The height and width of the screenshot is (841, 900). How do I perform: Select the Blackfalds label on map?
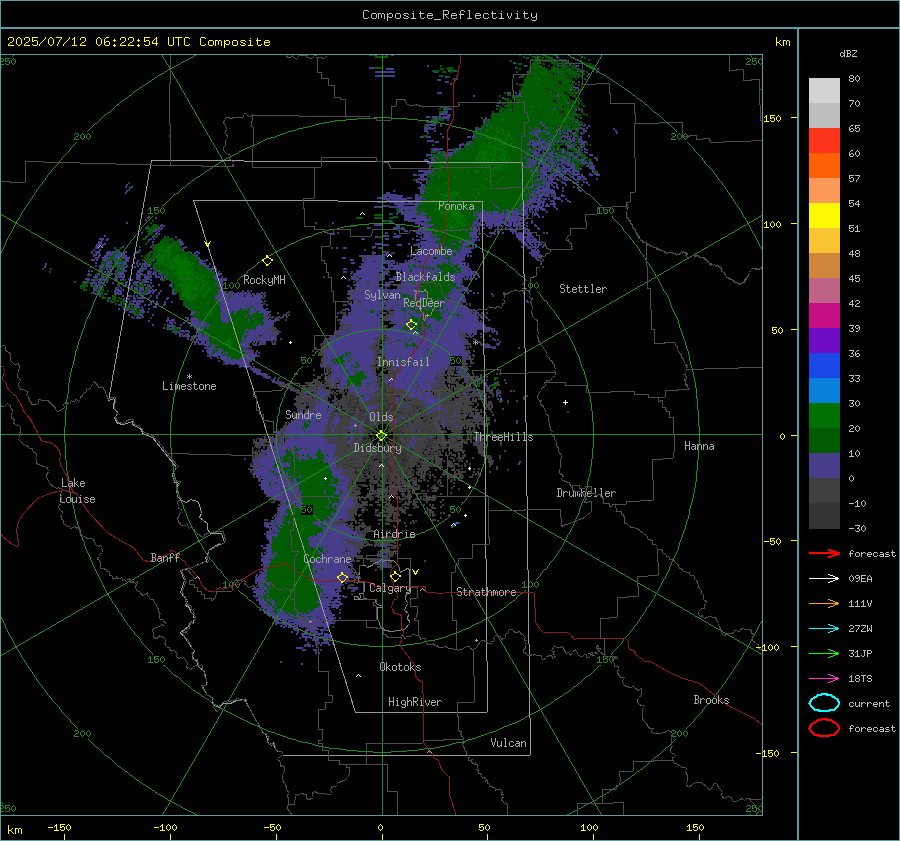pyautogui.click(x=425, y=277)
